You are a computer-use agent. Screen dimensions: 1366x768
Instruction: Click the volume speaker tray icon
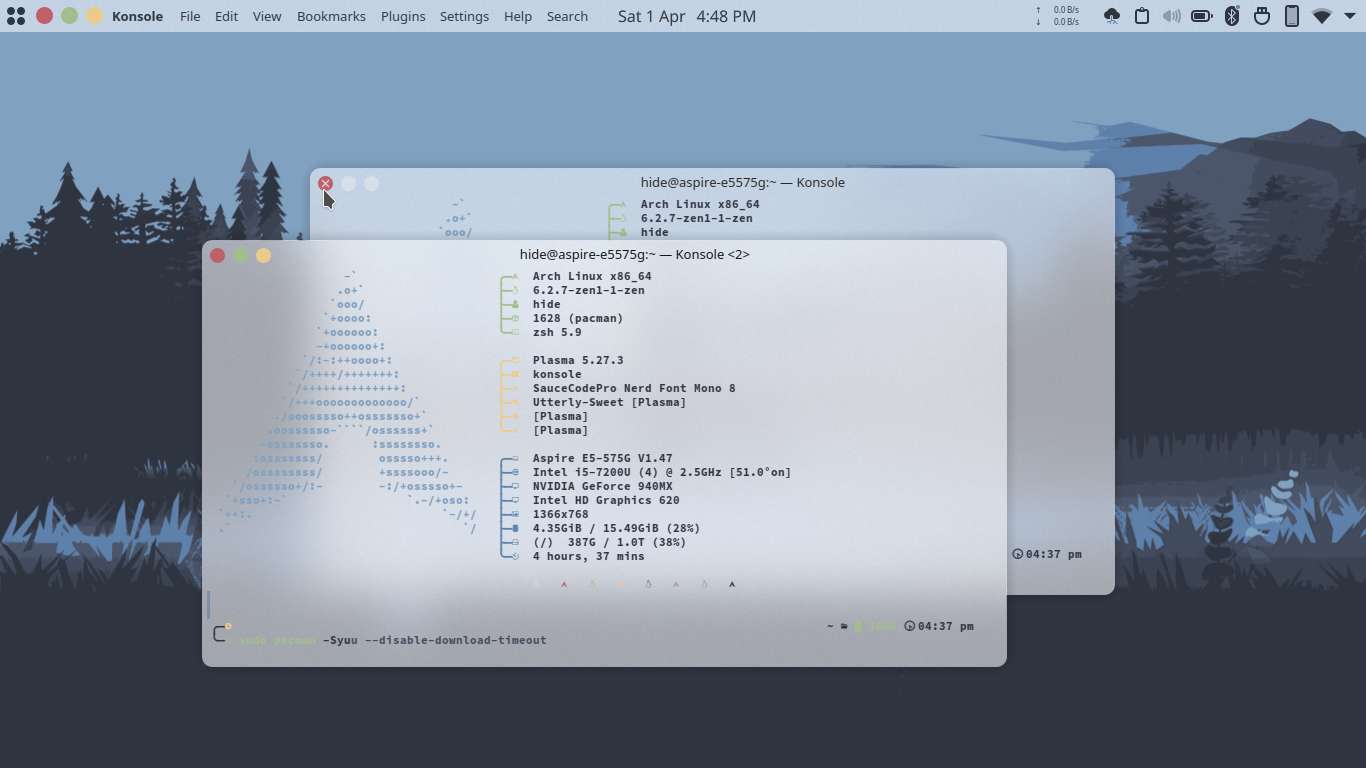(1172, 16)
